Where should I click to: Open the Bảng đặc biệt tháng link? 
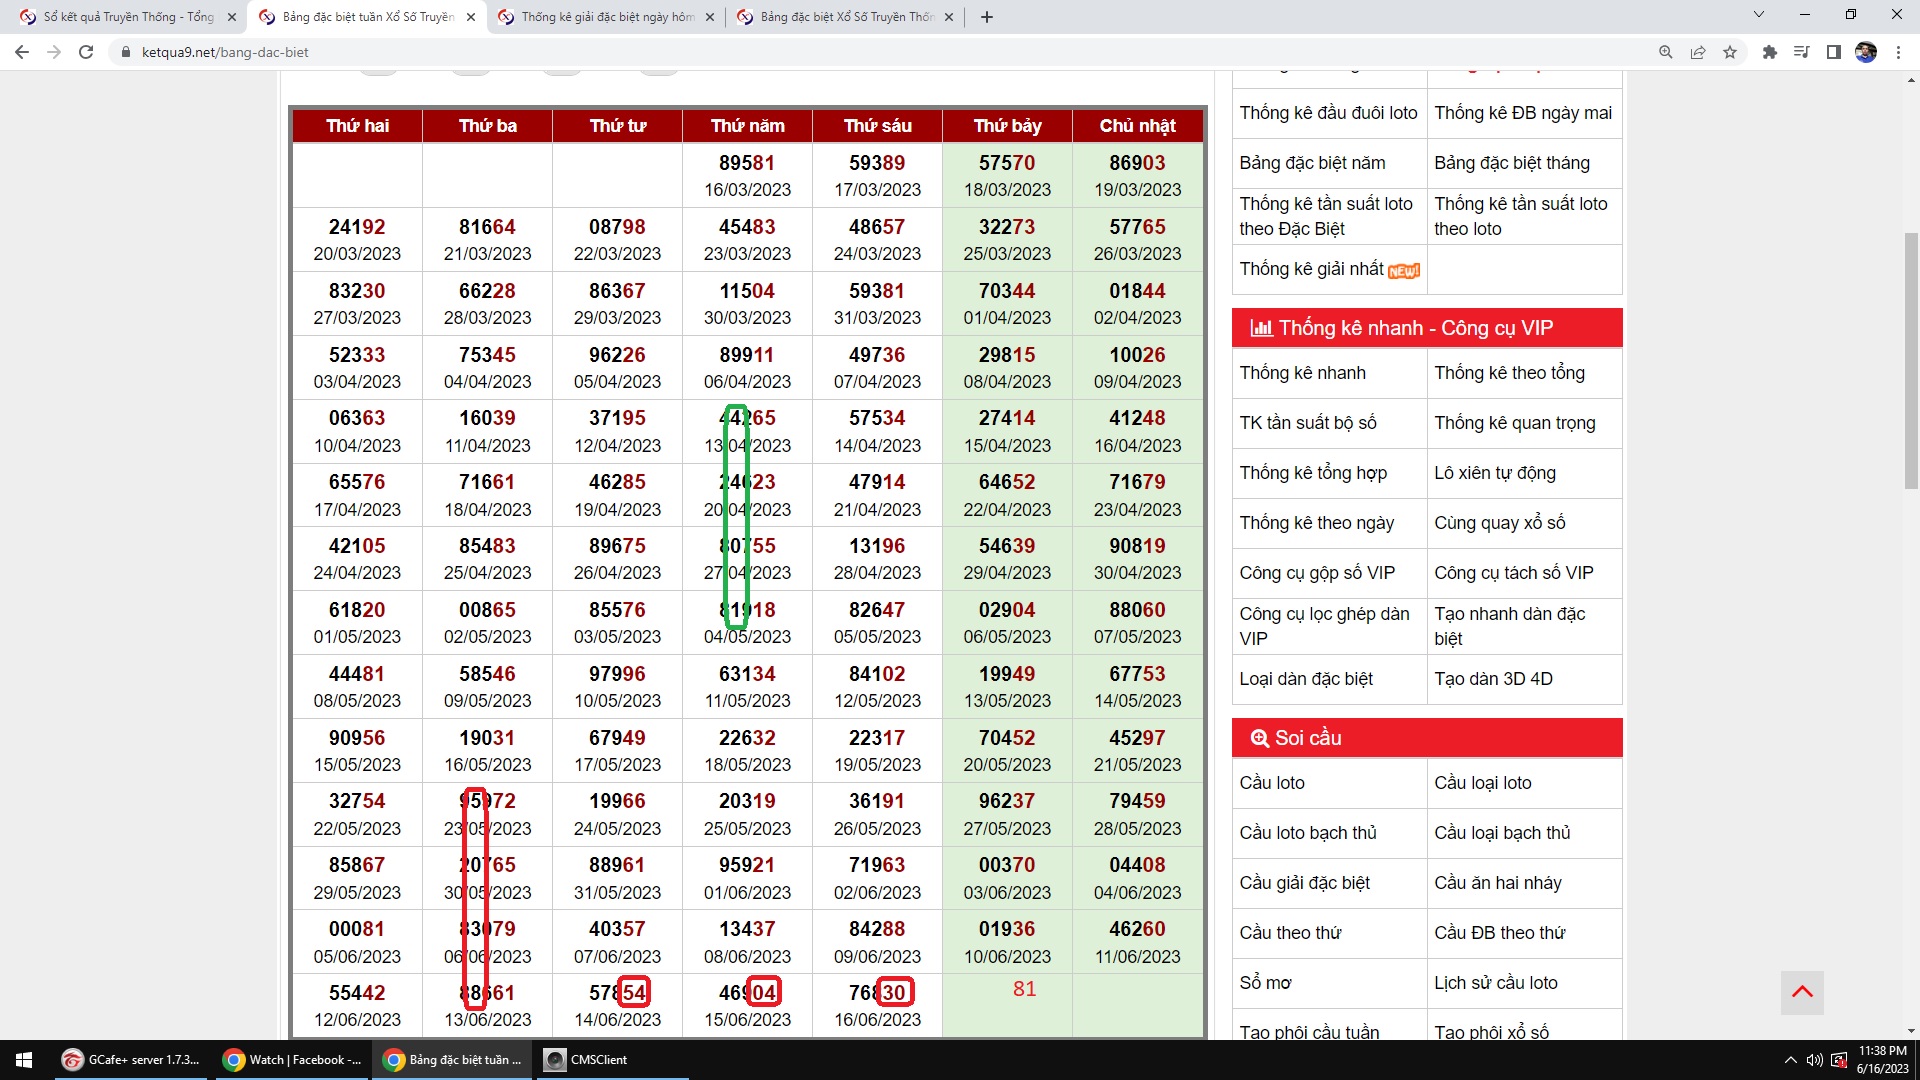[x=1511, y=163]
